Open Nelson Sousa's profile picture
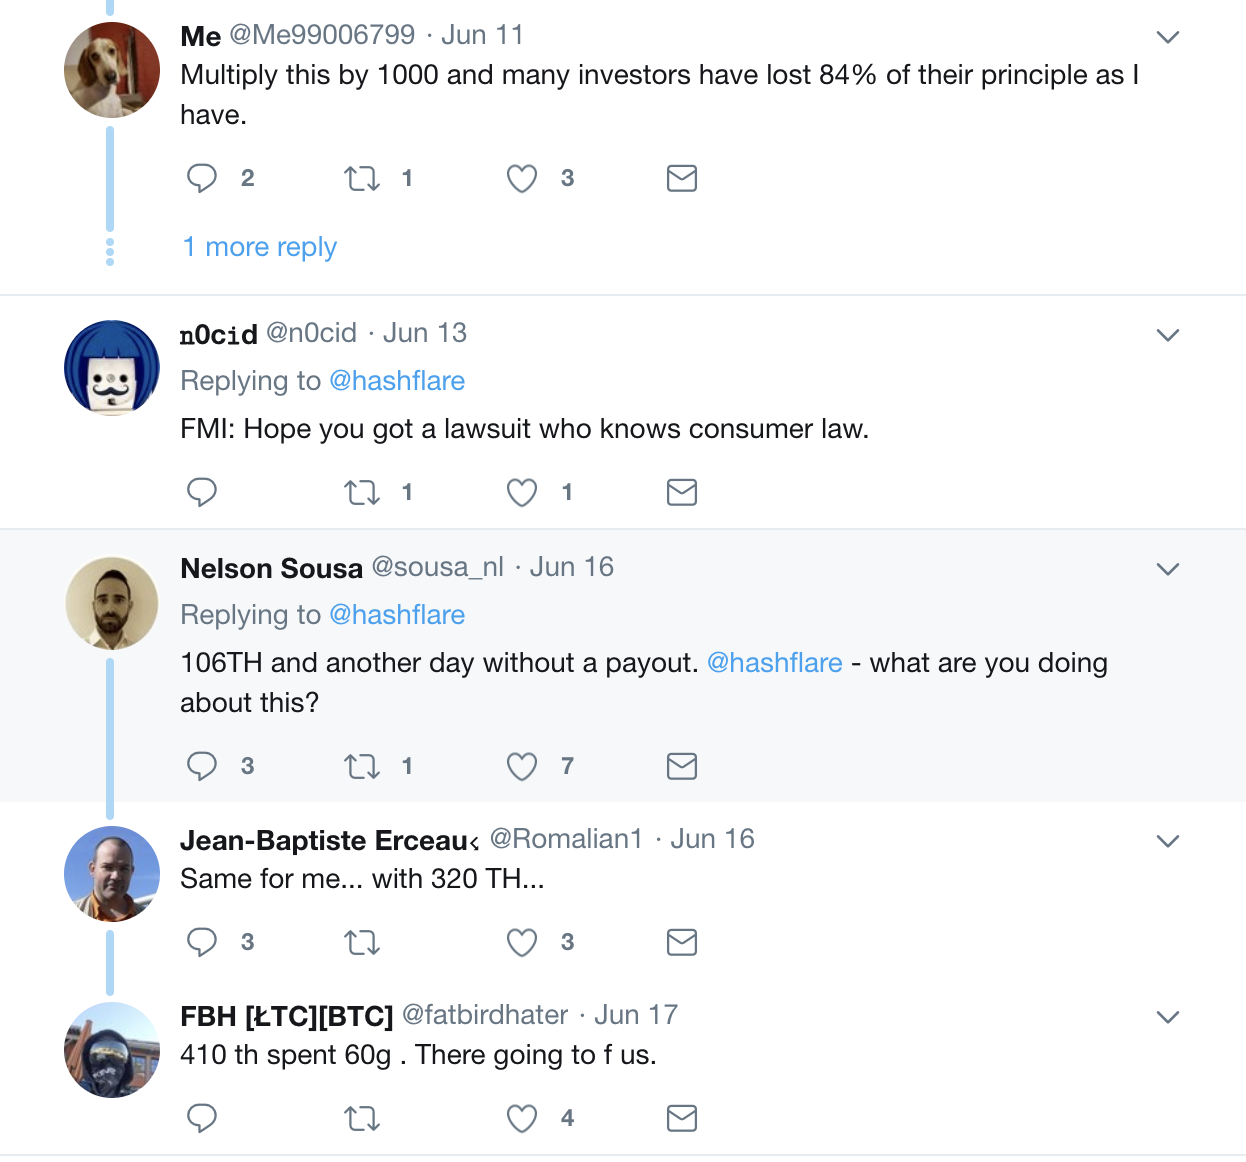Image resolution: width=1246 pixels, height=1162 pixels. click(112, 603)
